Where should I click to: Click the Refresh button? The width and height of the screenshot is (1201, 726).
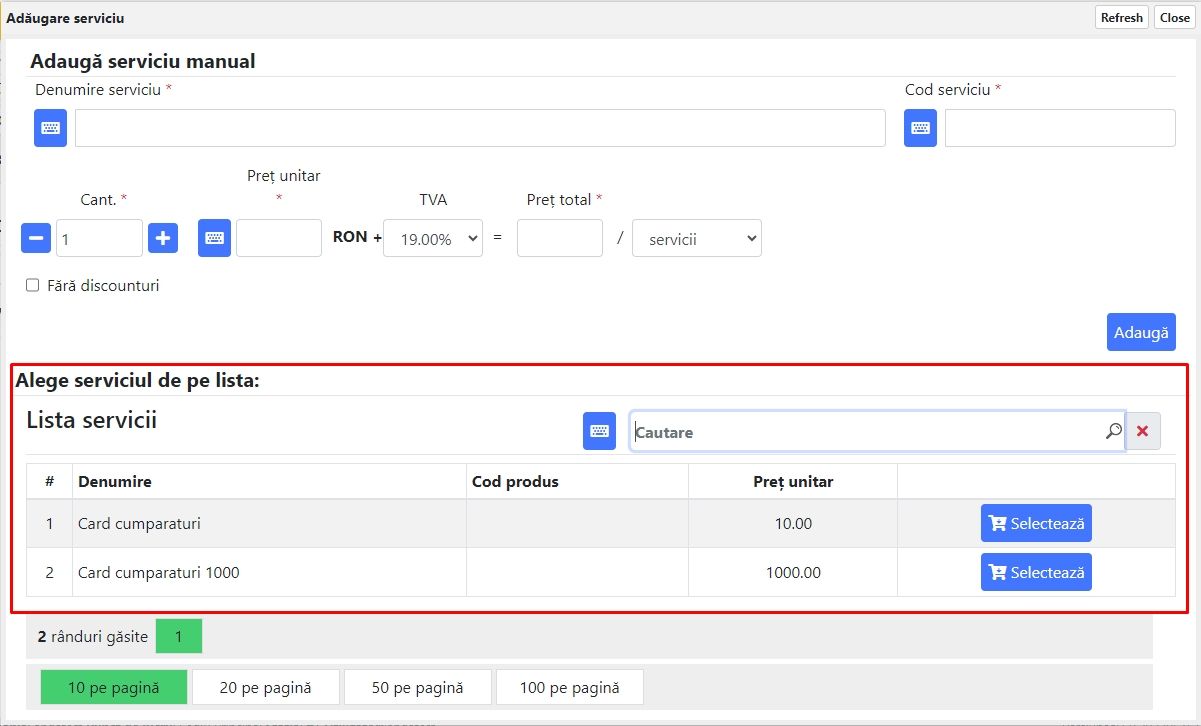pyautogui.click(x=1121, y=18)
